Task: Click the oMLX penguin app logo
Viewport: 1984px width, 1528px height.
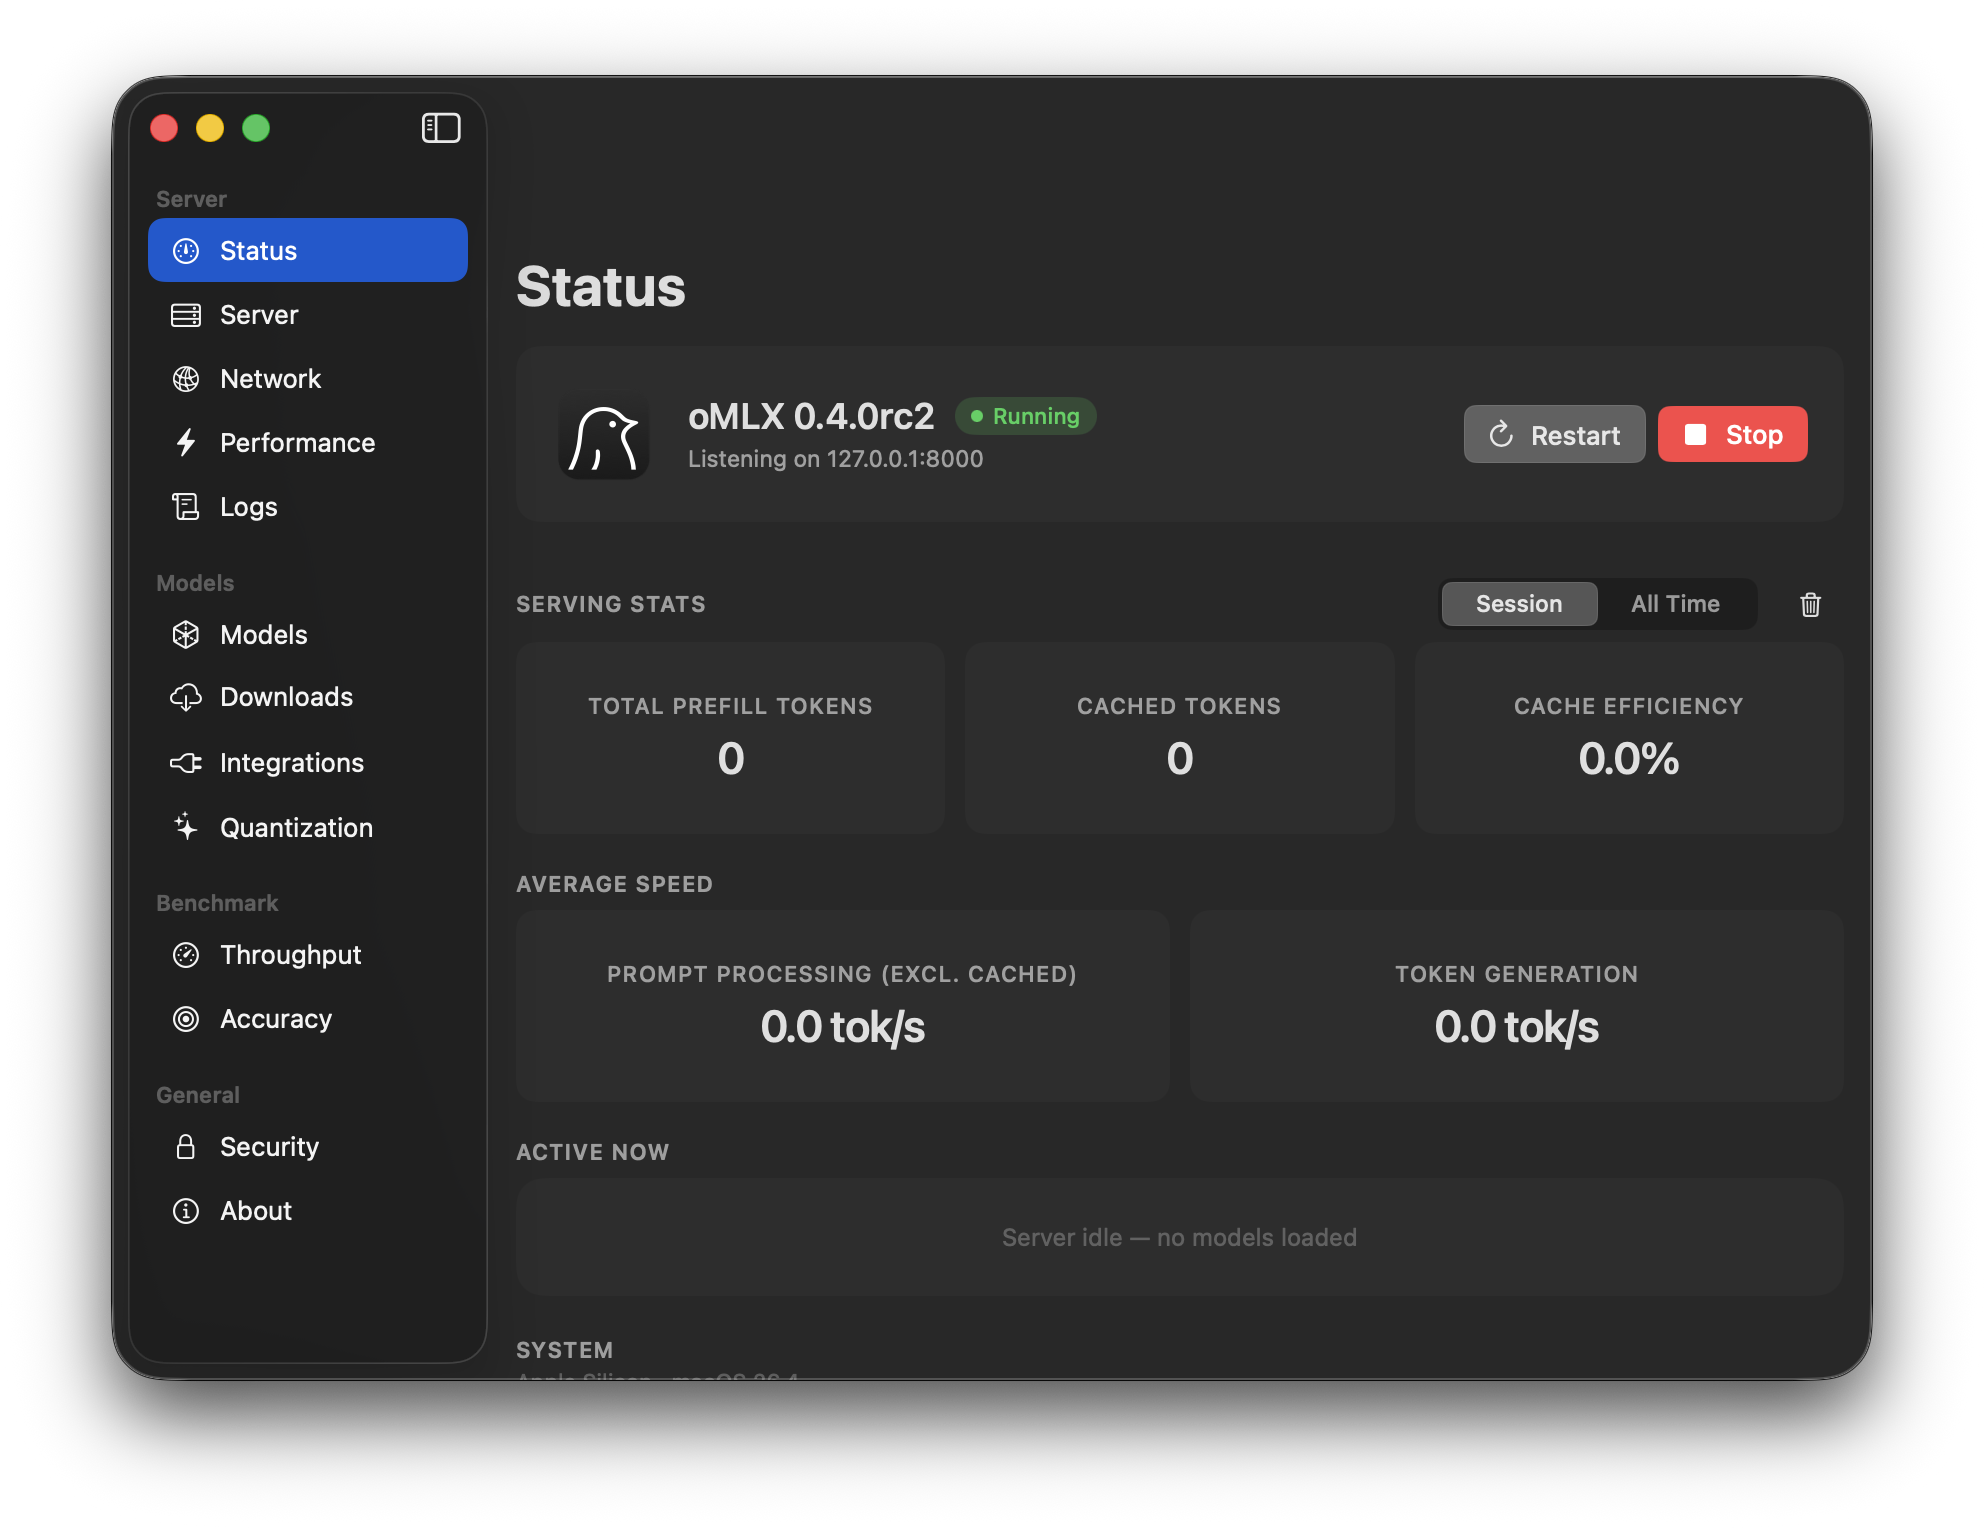Action: [604, 436]
